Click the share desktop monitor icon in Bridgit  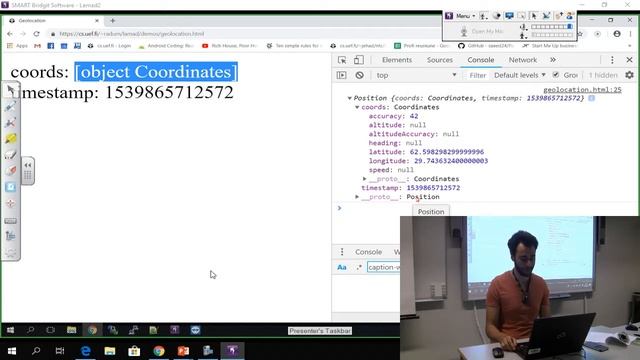pyautogui.click(x=509, y=16)
